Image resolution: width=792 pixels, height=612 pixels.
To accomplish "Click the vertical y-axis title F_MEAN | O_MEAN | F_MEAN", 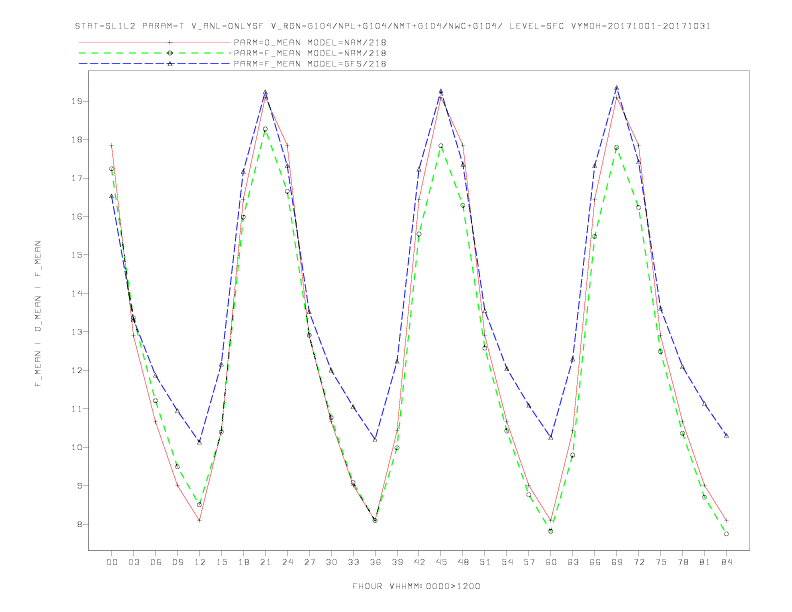I will [38, 314].
